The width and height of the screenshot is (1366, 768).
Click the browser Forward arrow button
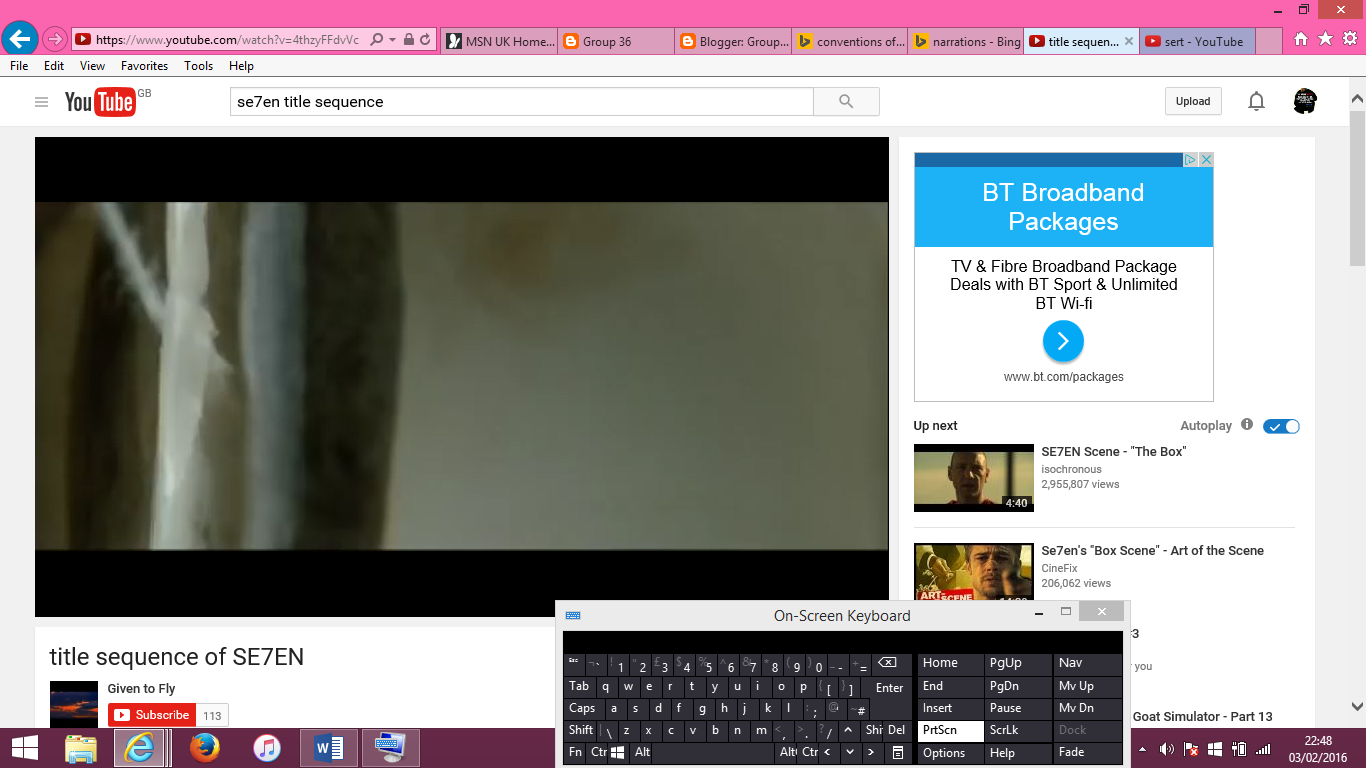pyautogui.click(x=55, y=40)
